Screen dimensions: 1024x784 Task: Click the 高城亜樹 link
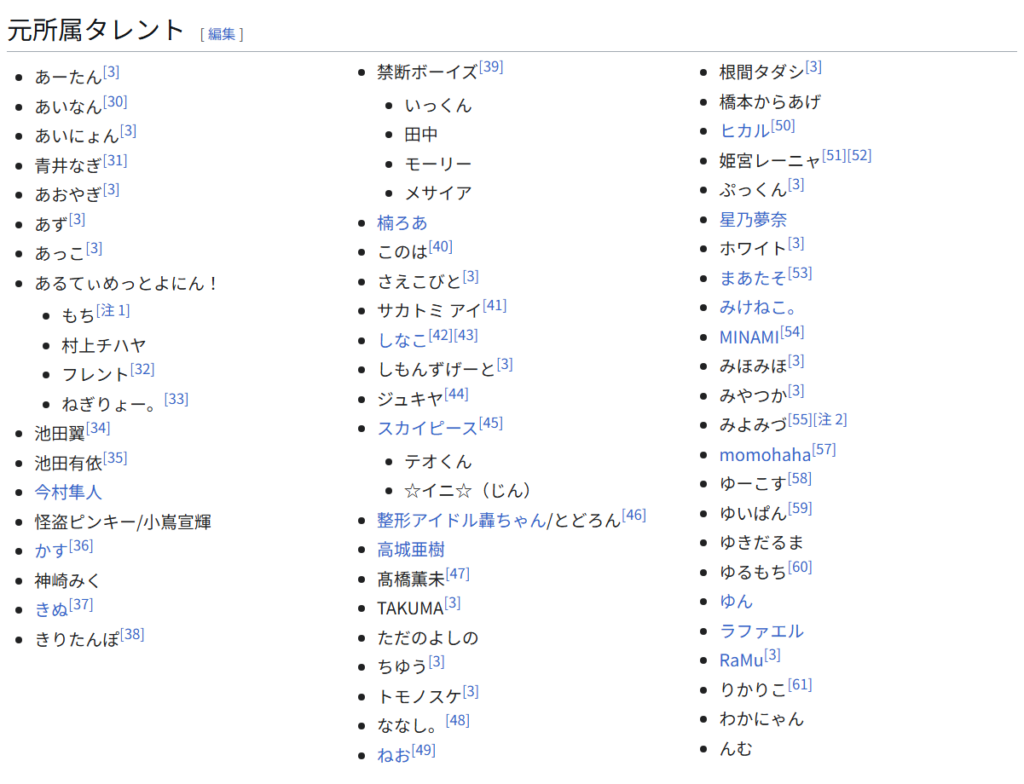(411, 550)
